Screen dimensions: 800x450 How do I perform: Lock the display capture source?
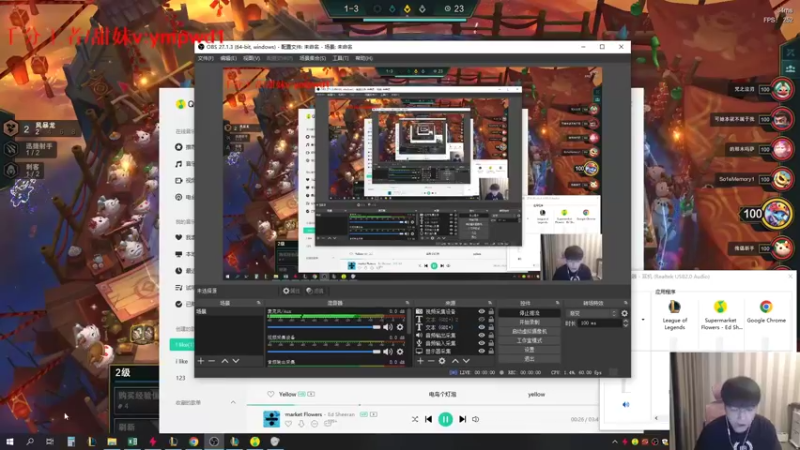coord(491,351)
